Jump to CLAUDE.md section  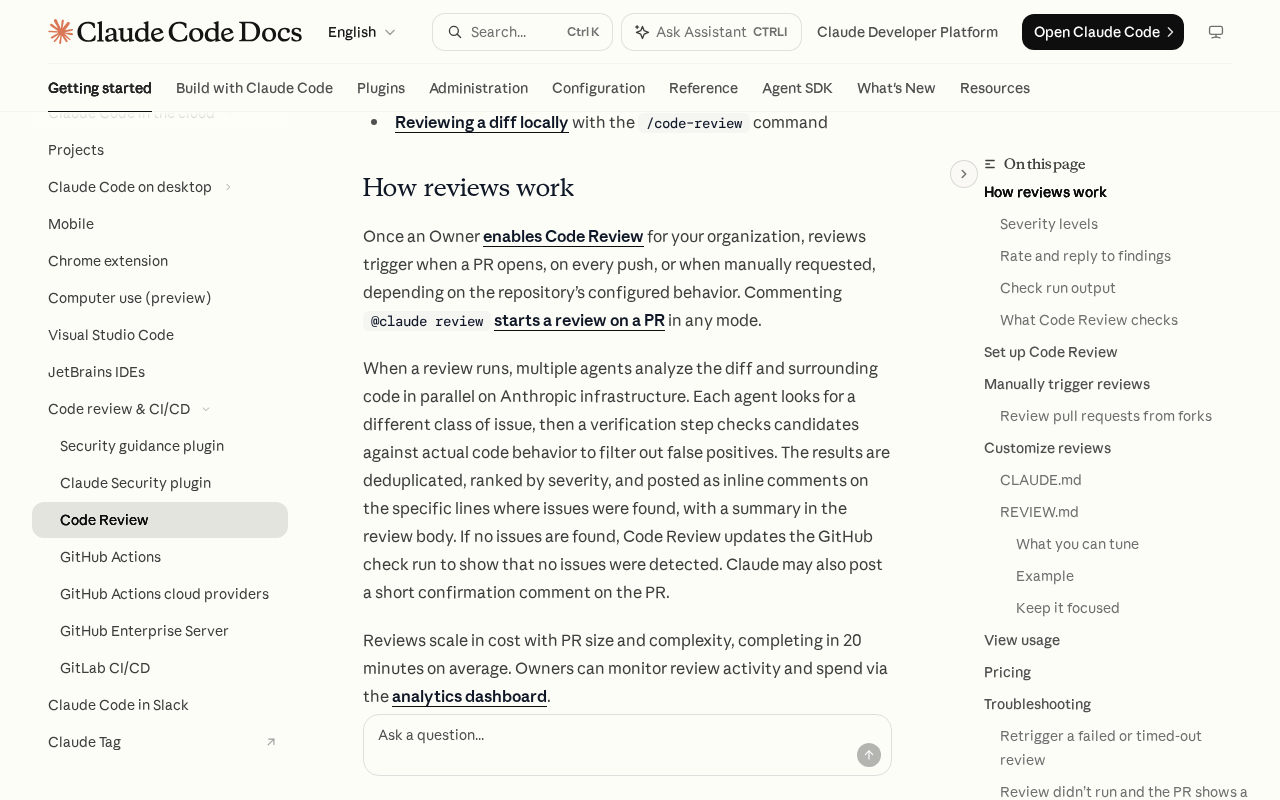tap(1041, 480)
